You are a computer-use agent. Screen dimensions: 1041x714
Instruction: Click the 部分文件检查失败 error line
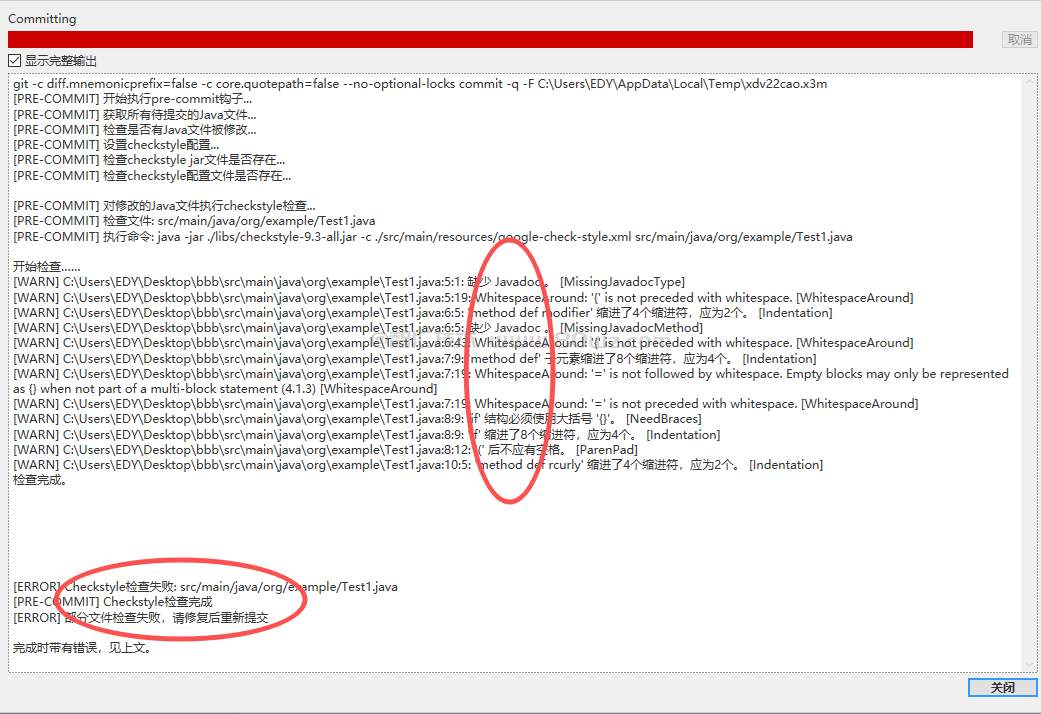tap(141, 617)
